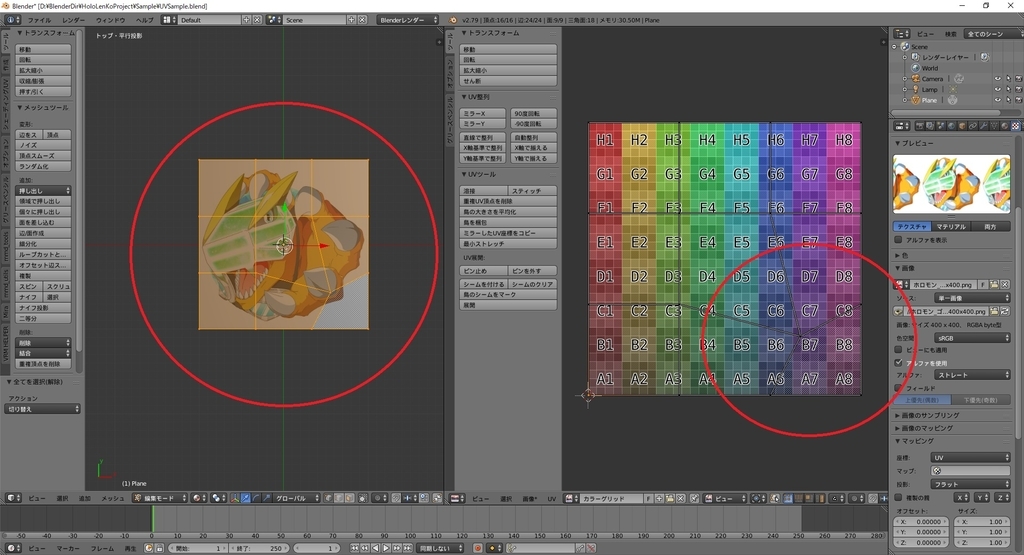Image resolution: width=1024 pixels, height=555 pixels.
Task: Click the pin image icon in UV header
Action: point(694,498)
